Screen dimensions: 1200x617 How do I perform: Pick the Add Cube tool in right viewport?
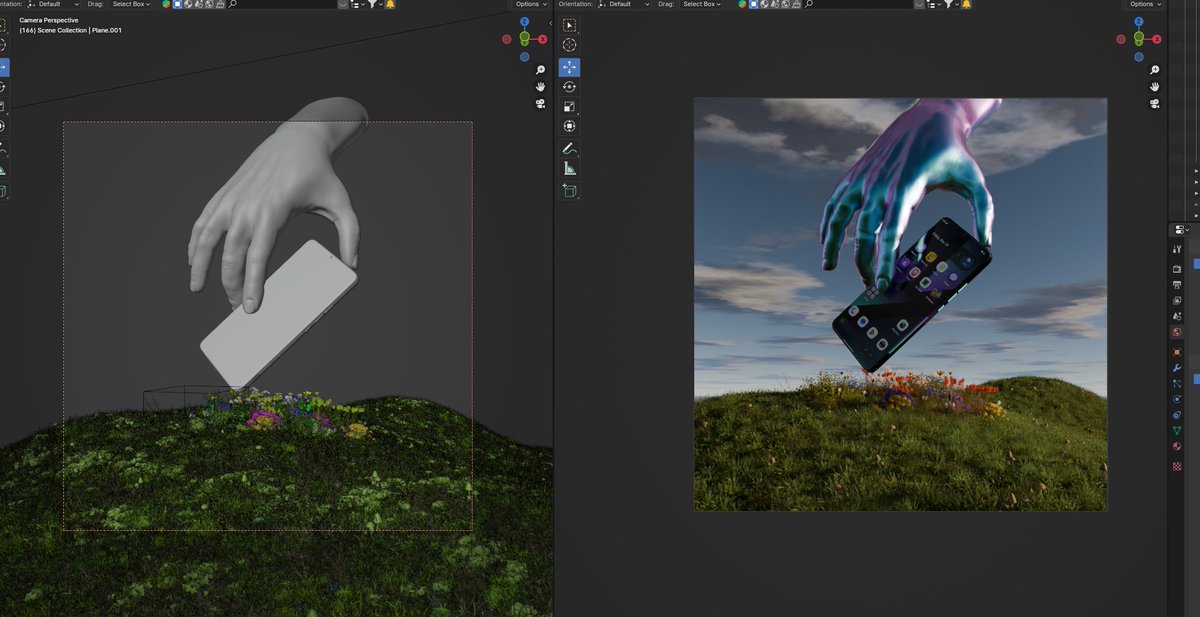coord(569,190)
